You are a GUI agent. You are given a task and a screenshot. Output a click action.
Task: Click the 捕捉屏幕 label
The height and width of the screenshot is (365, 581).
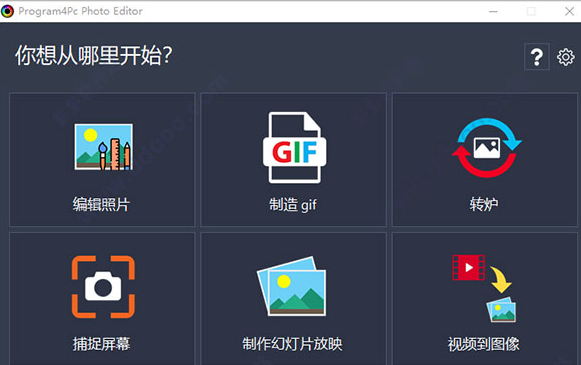pyautogui.click(x=101, y=344)
